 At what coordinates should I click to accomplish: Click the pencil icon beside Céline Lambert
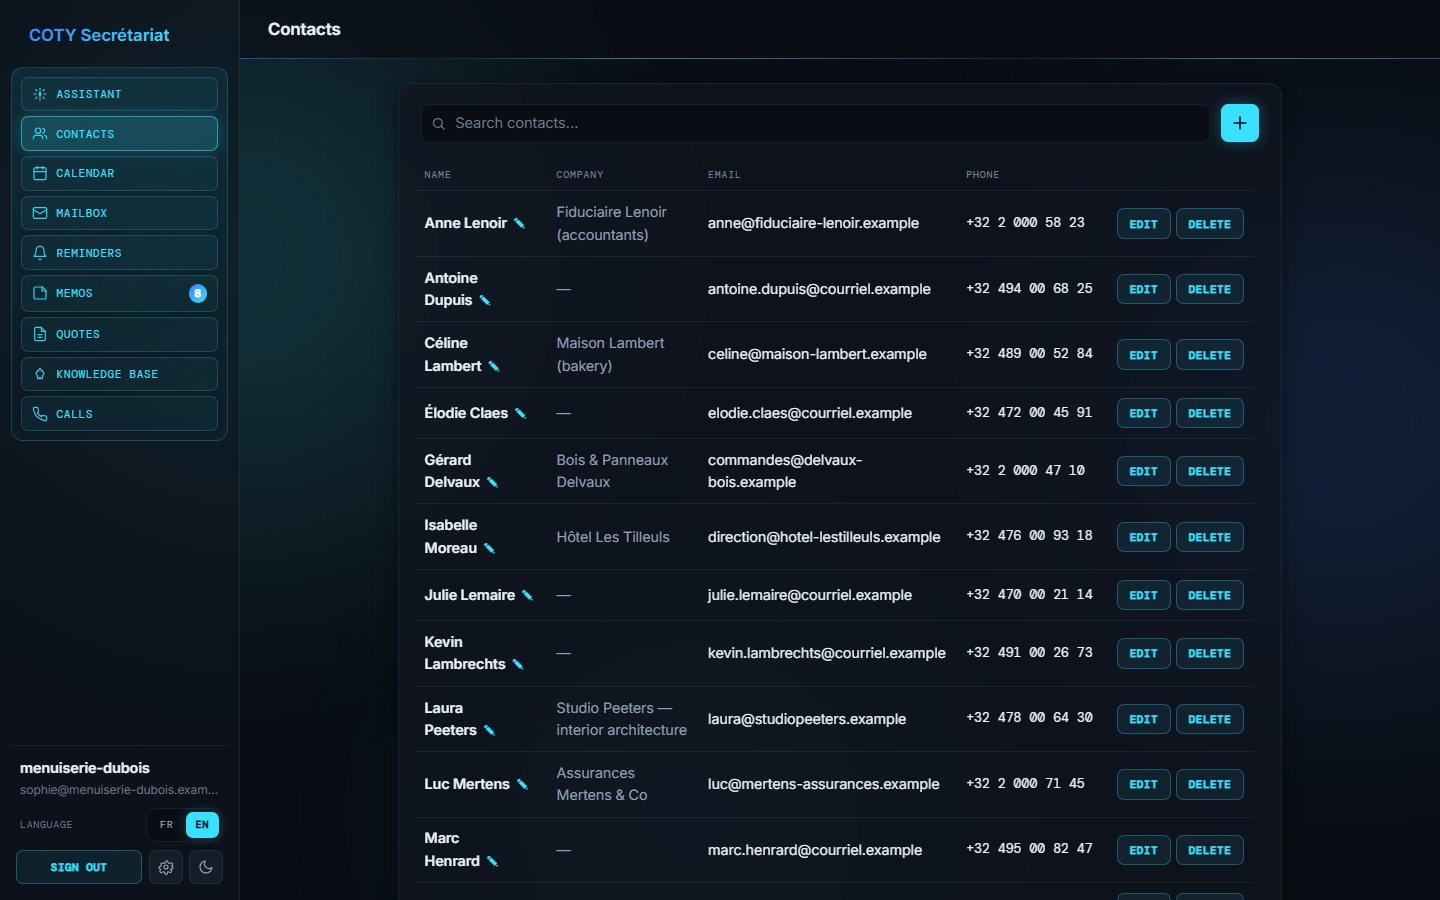494,366
